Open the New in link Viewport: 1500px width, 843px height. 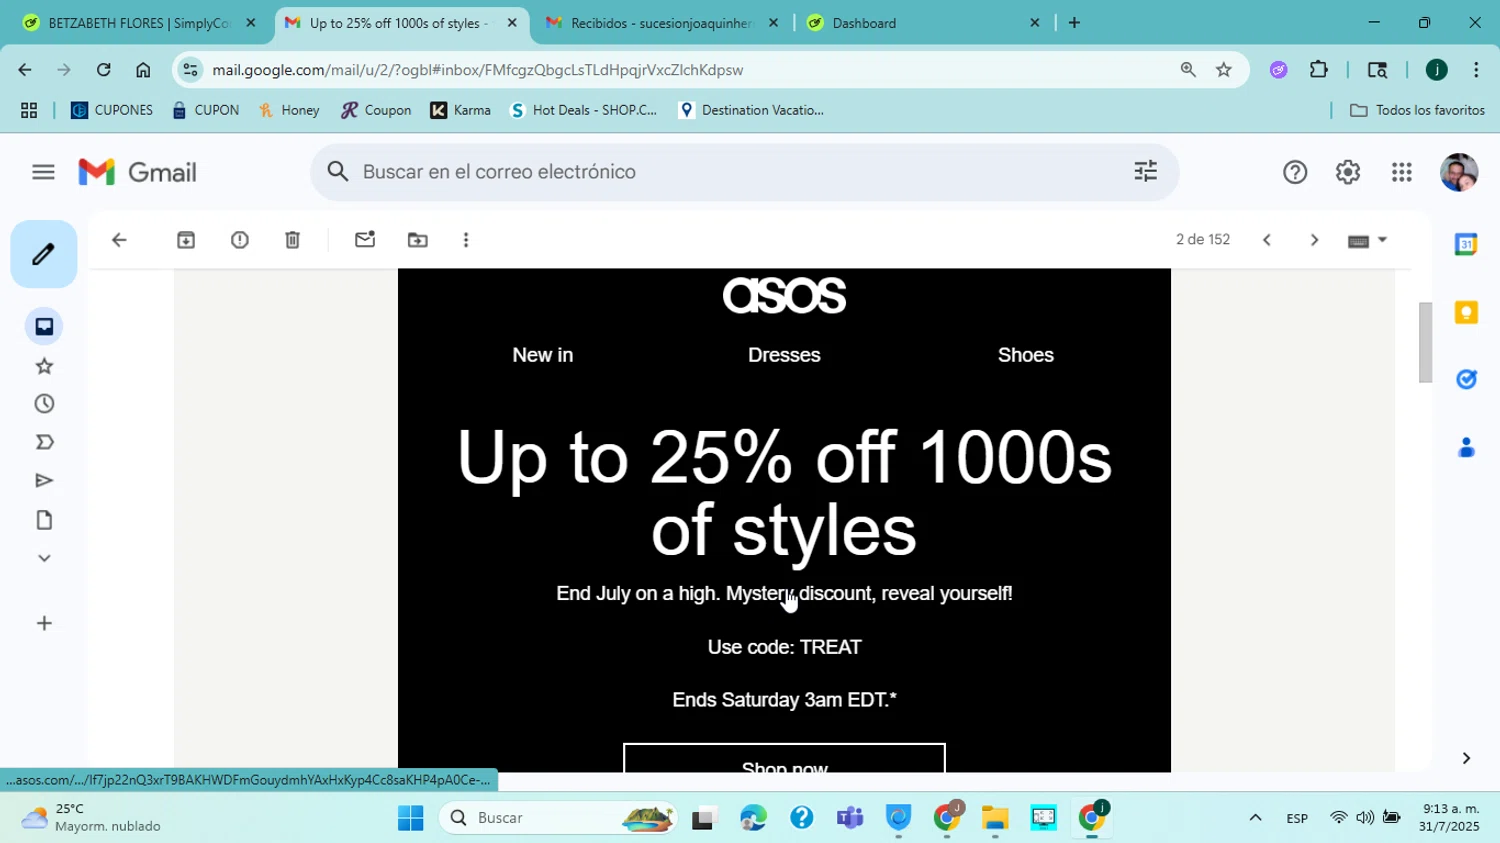coord(542,355)
